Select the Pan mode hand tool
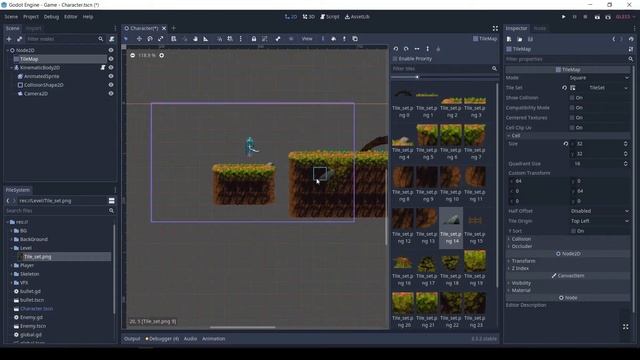The height and width of the screenshot is (360, 640). click(195, 39)
